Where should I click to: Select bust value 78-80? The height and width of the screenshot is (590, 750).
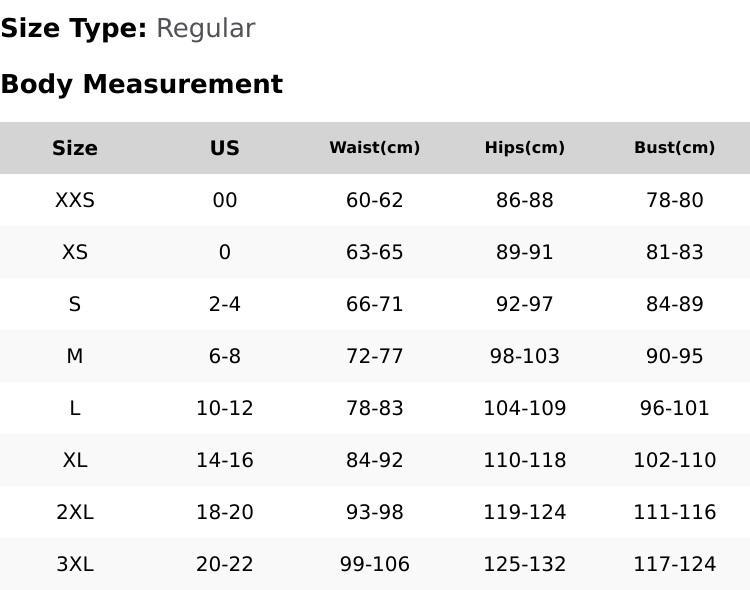[675, 200]
